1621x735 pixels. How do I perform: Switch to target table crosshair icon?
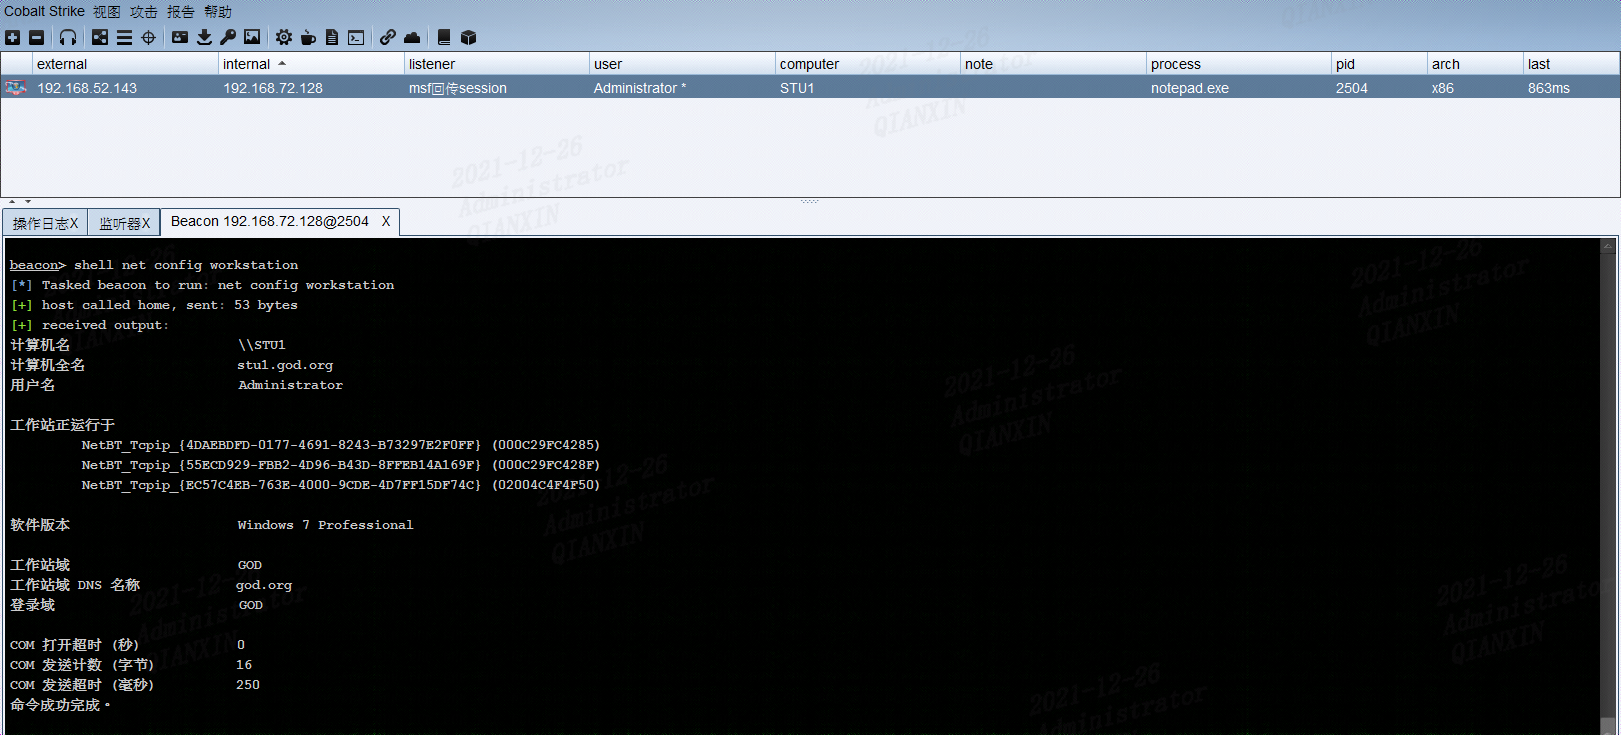[x=148, y=37]
